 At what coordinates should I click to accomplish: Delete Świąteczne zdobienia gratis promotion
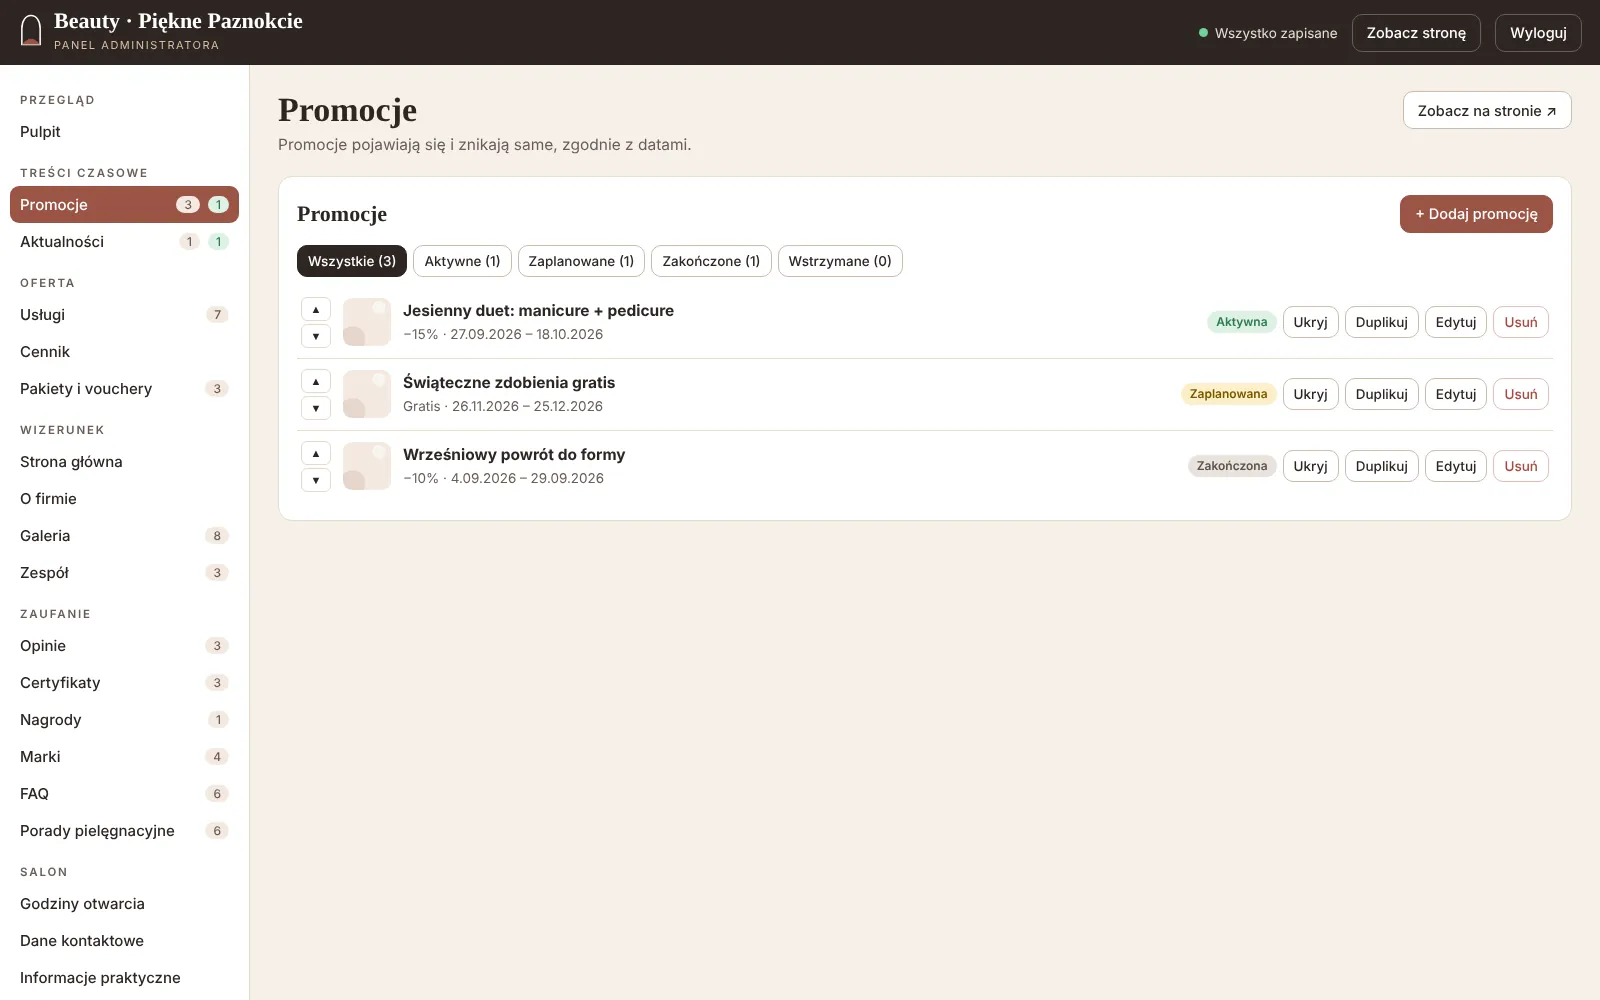[1521, 394]
